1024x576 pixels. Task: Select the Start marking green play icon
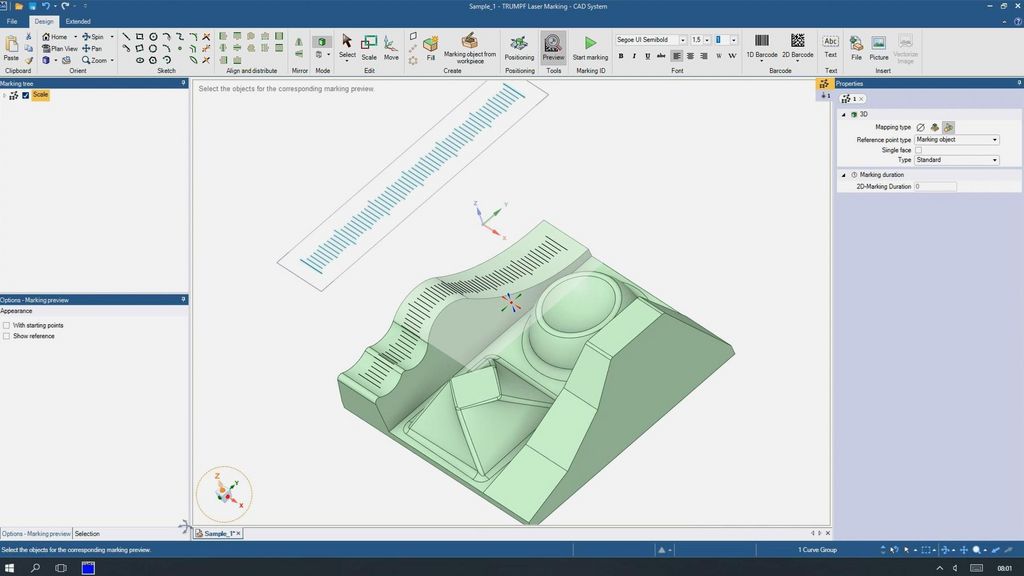[590, 44]
